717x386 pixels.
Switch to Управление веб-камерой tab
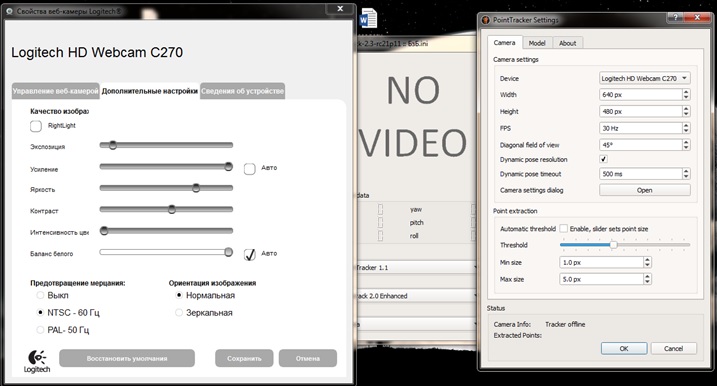(x=55, y=91)
